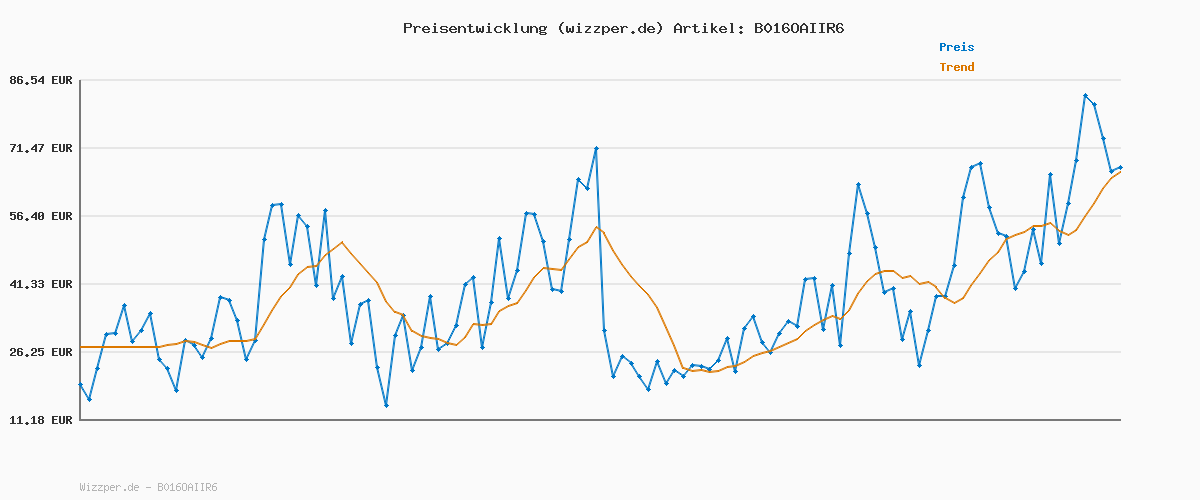The width and height of the screenshot is (1200, 500).
Task: Select the 56.40 EUR axis label
Action: tap(39, 216)
